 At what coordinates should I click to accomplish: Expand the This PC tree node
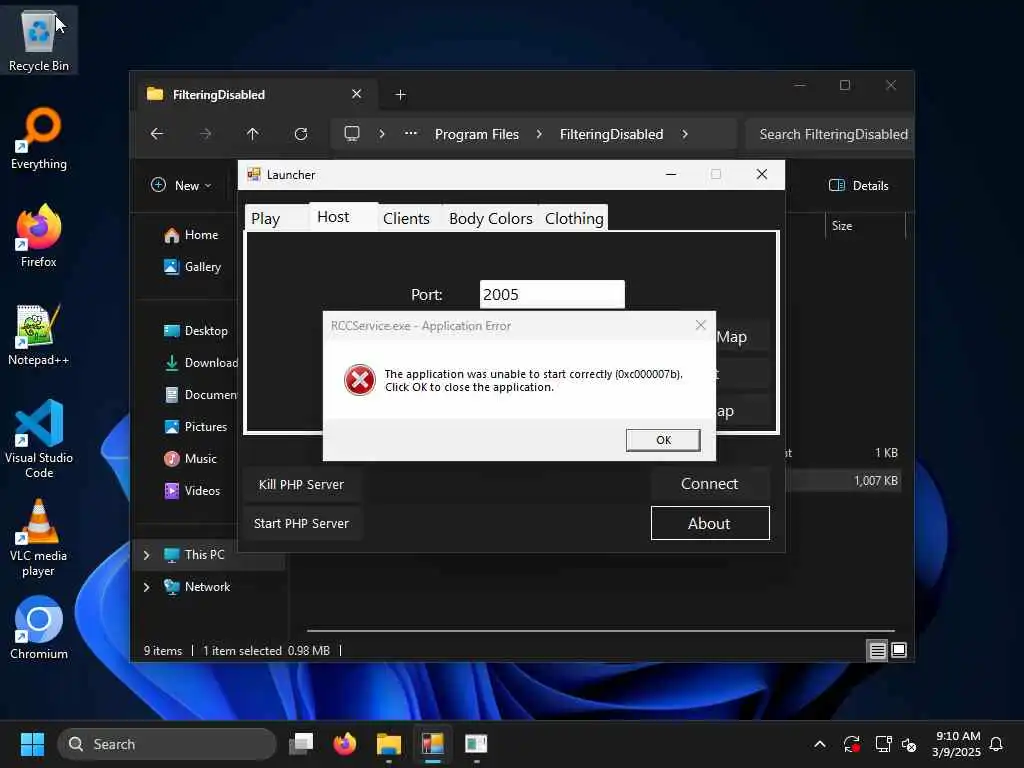coord(146,554)
